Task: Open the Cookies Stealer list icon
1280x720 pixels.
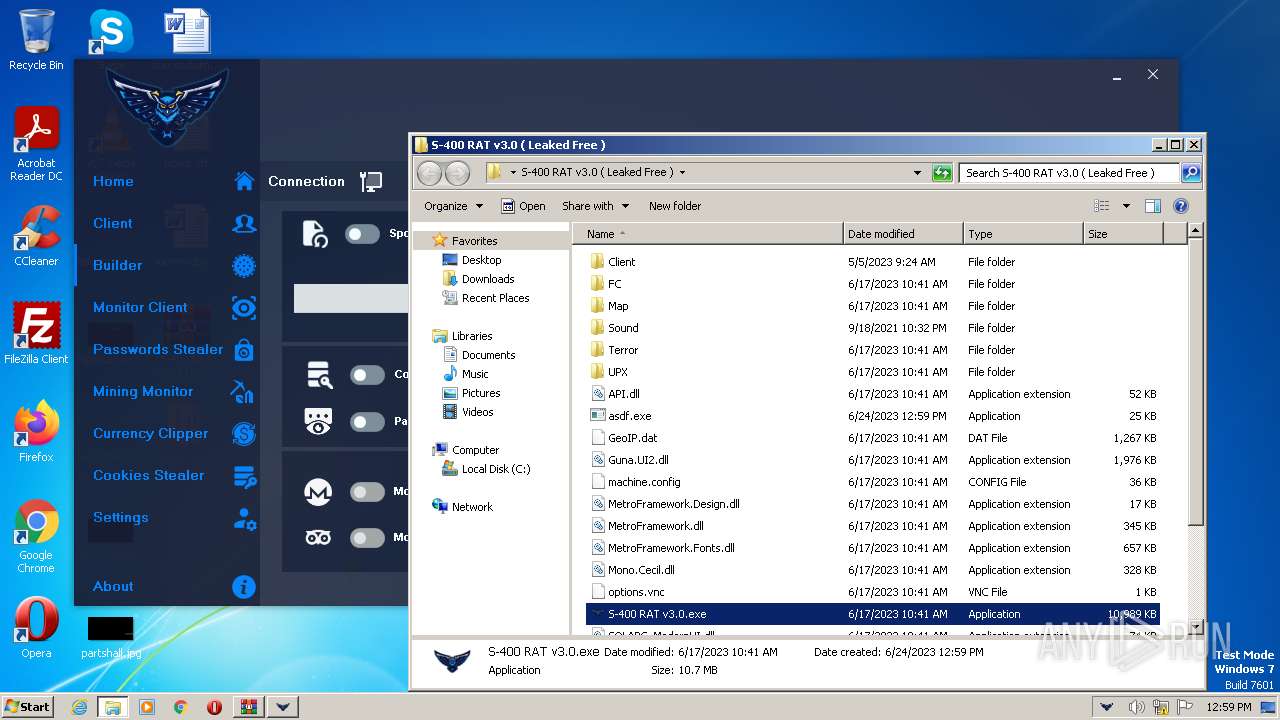Action: pos(244,476)
